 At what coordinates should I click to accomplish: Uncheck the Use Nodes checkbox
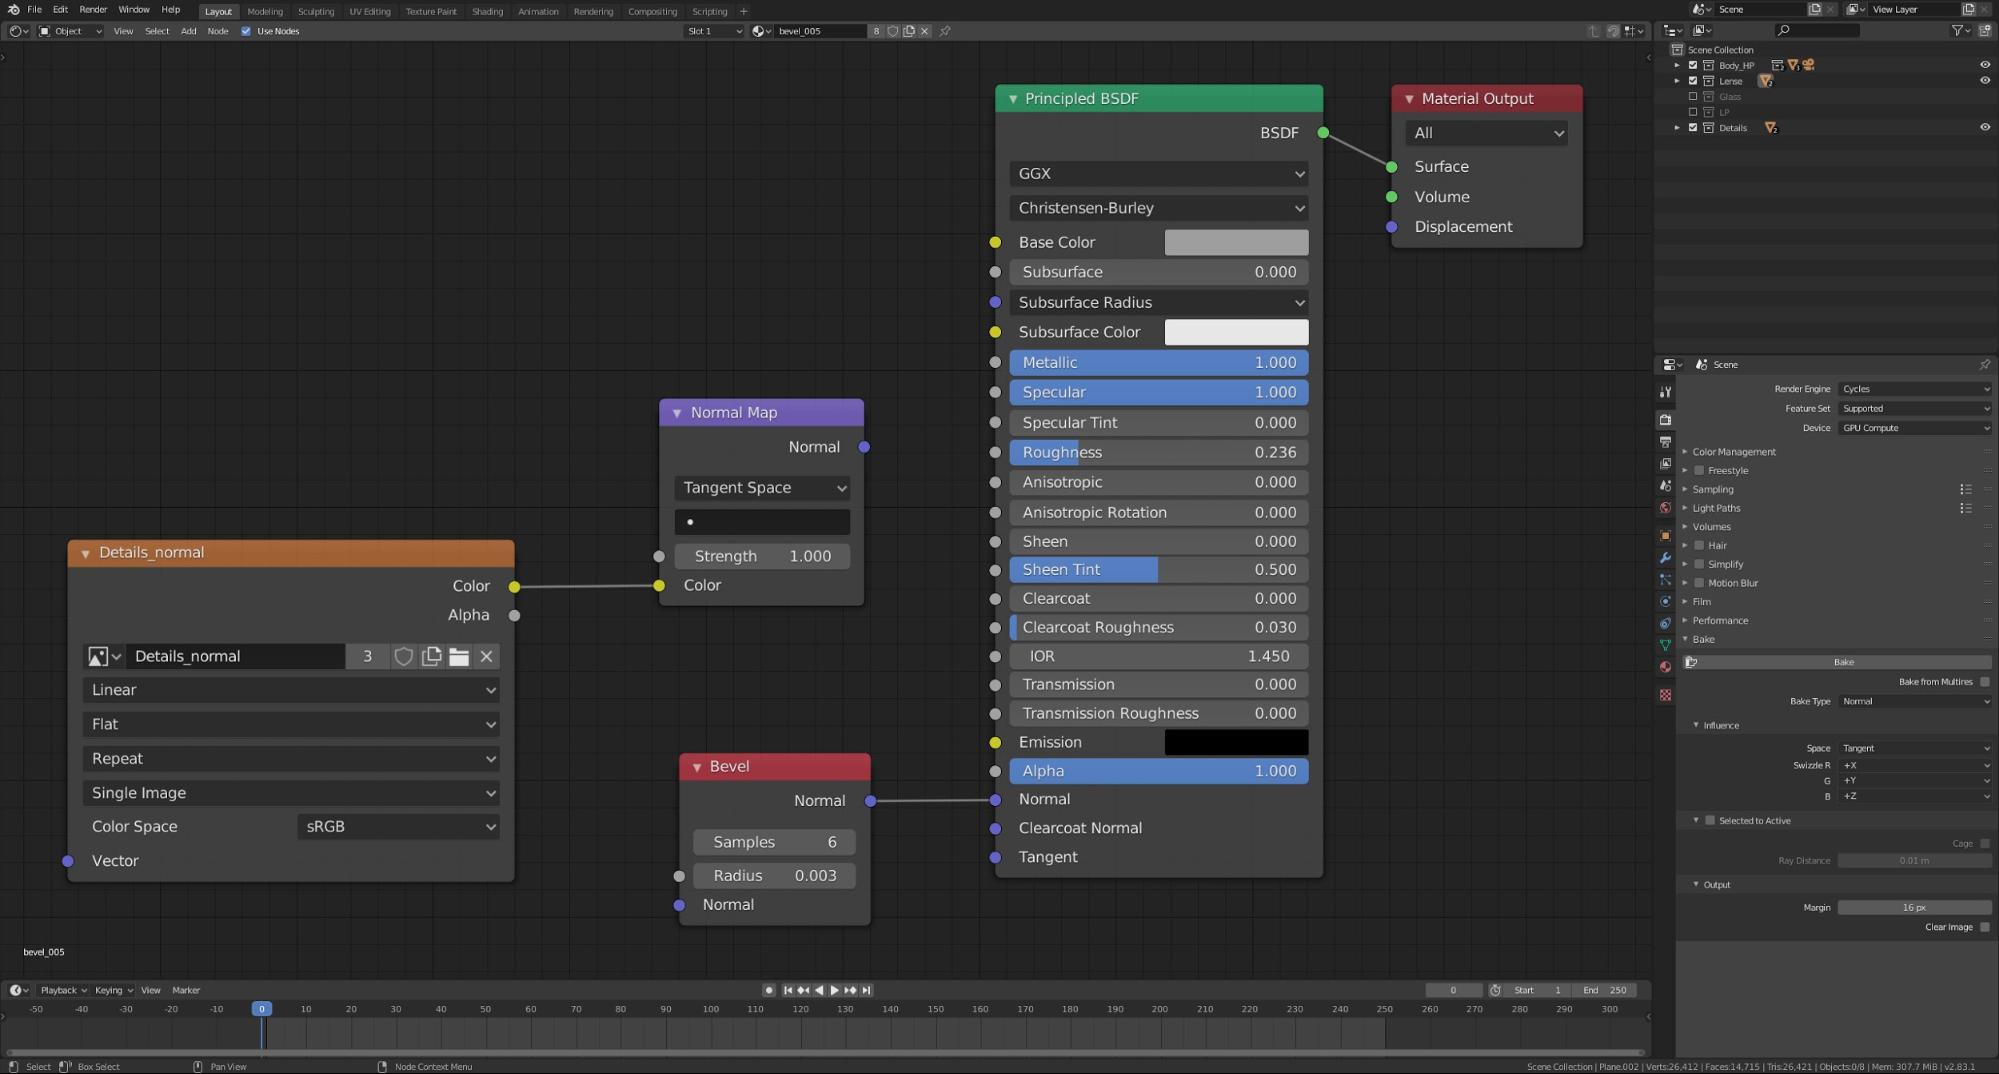[x=246, y=31]
